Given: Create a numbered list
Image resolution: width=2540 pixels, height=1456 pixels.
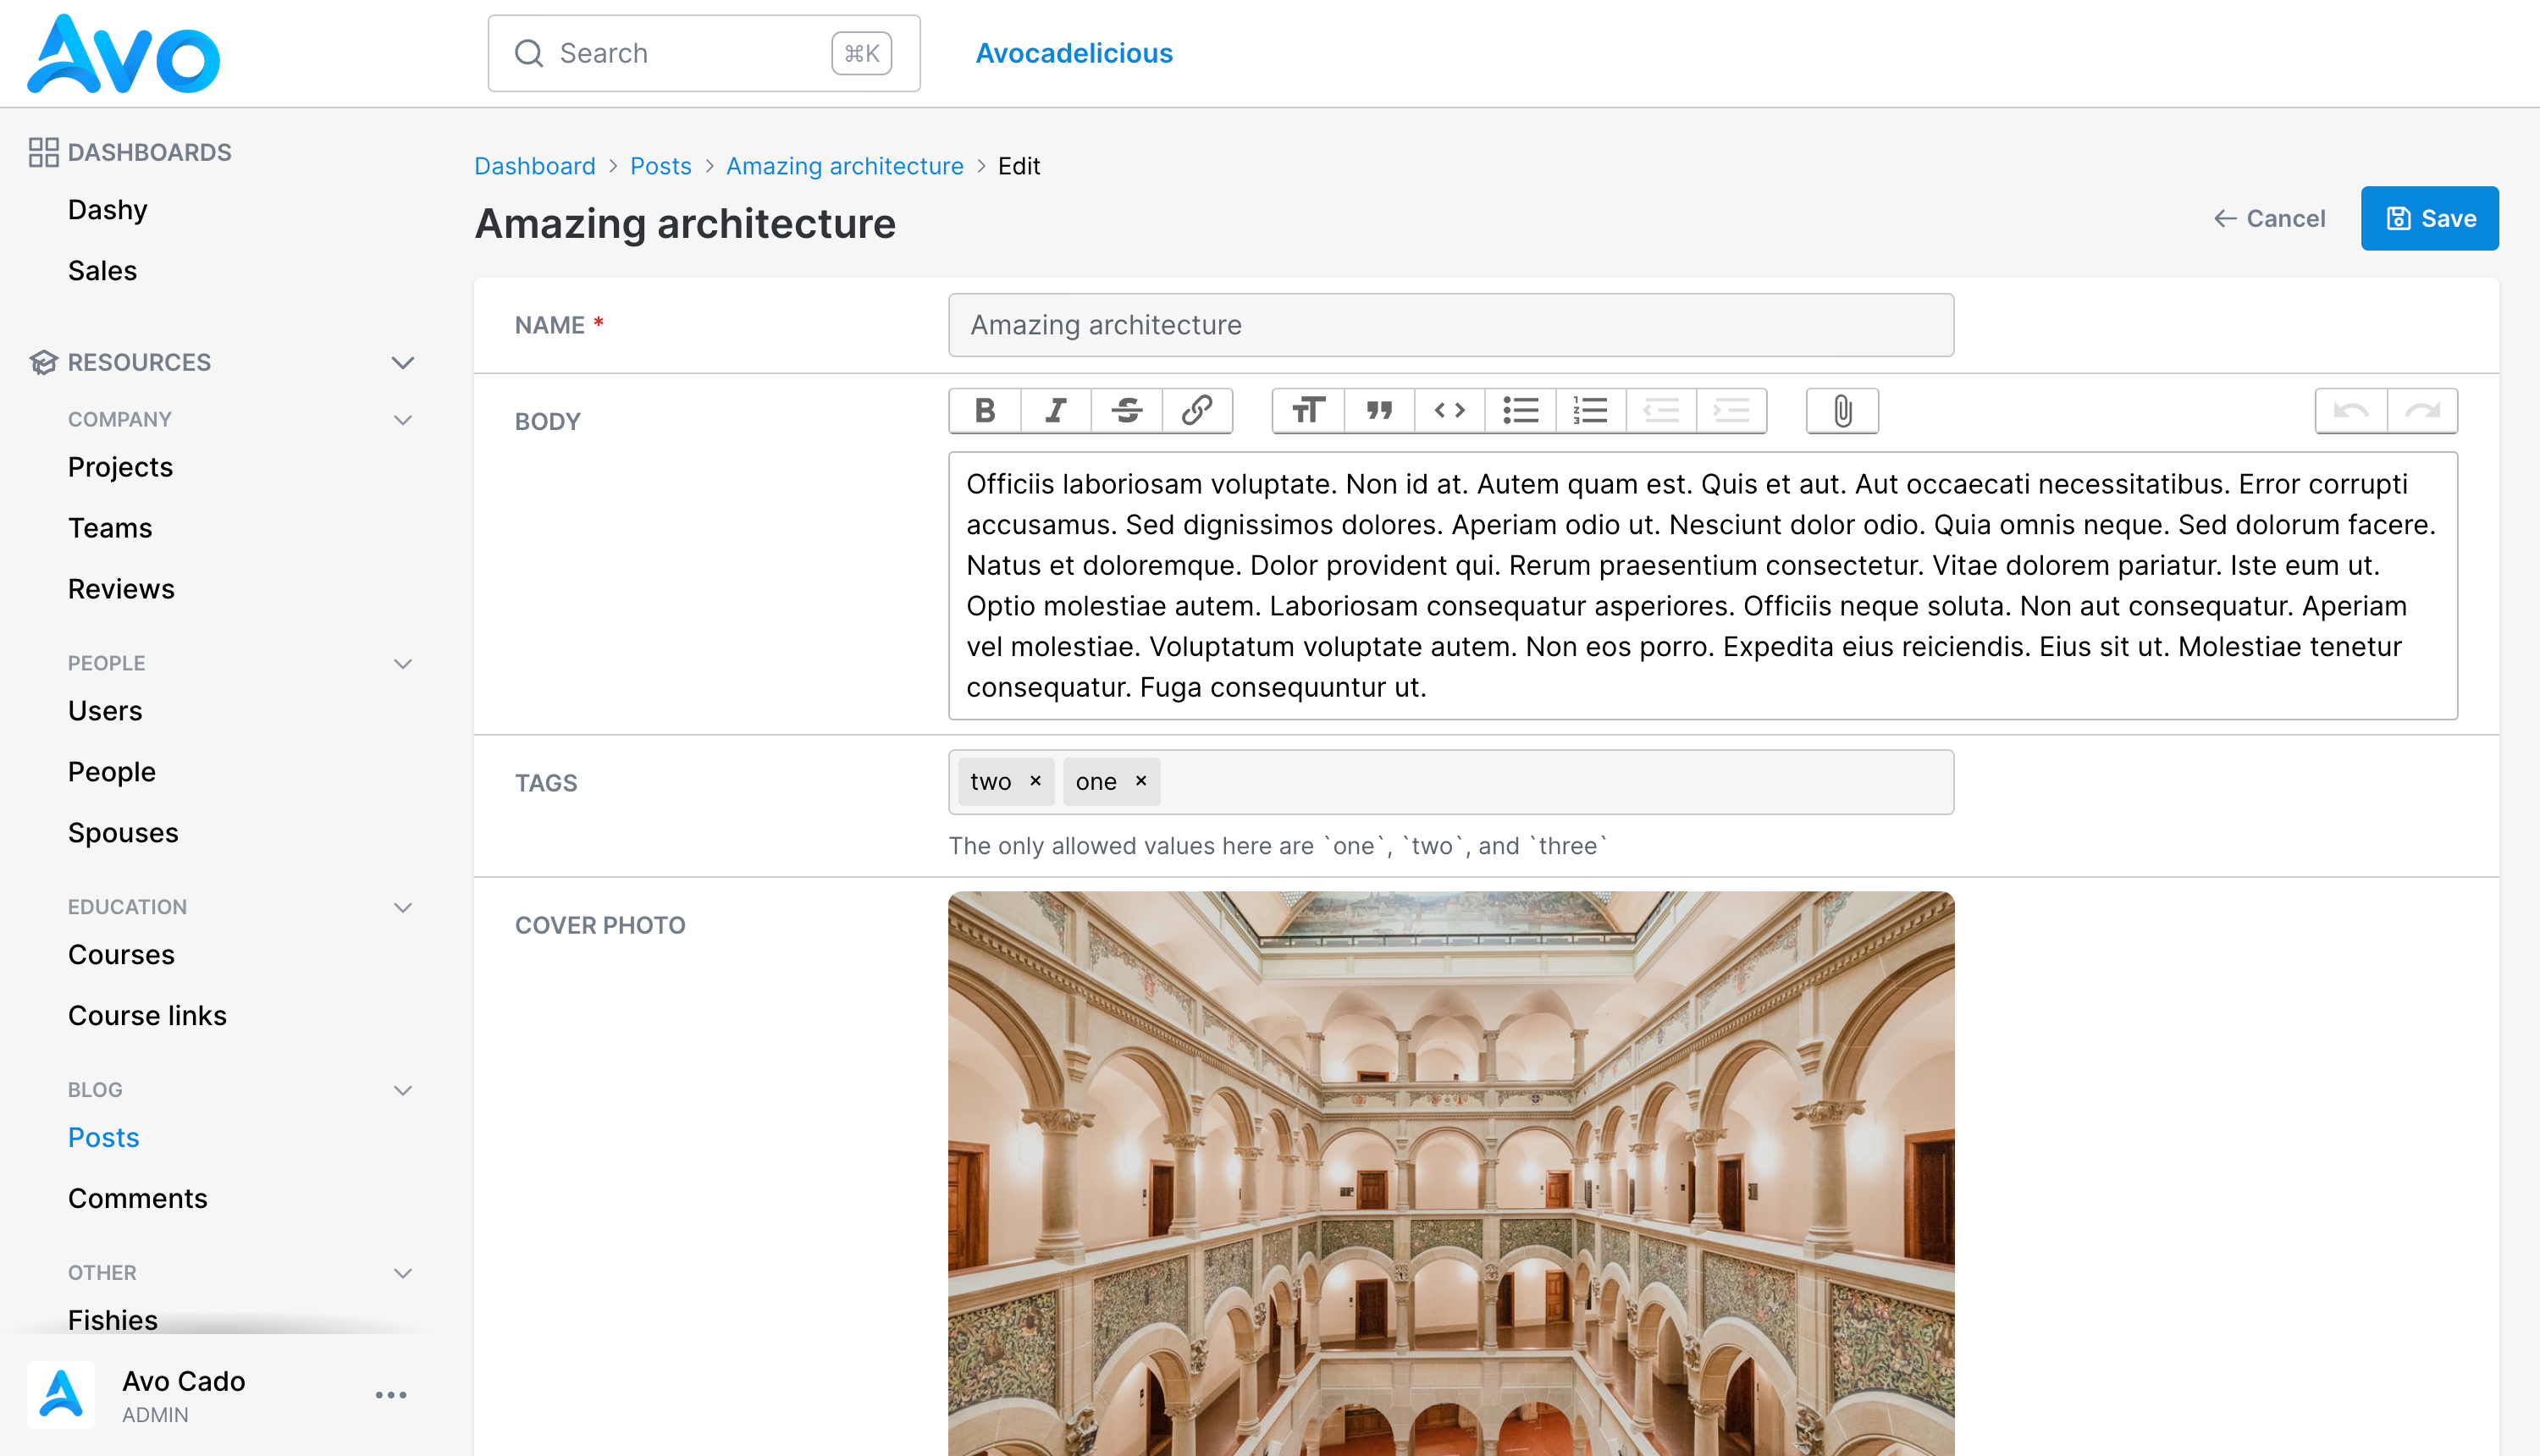Looking at the screenshot, I should 1590,411.
